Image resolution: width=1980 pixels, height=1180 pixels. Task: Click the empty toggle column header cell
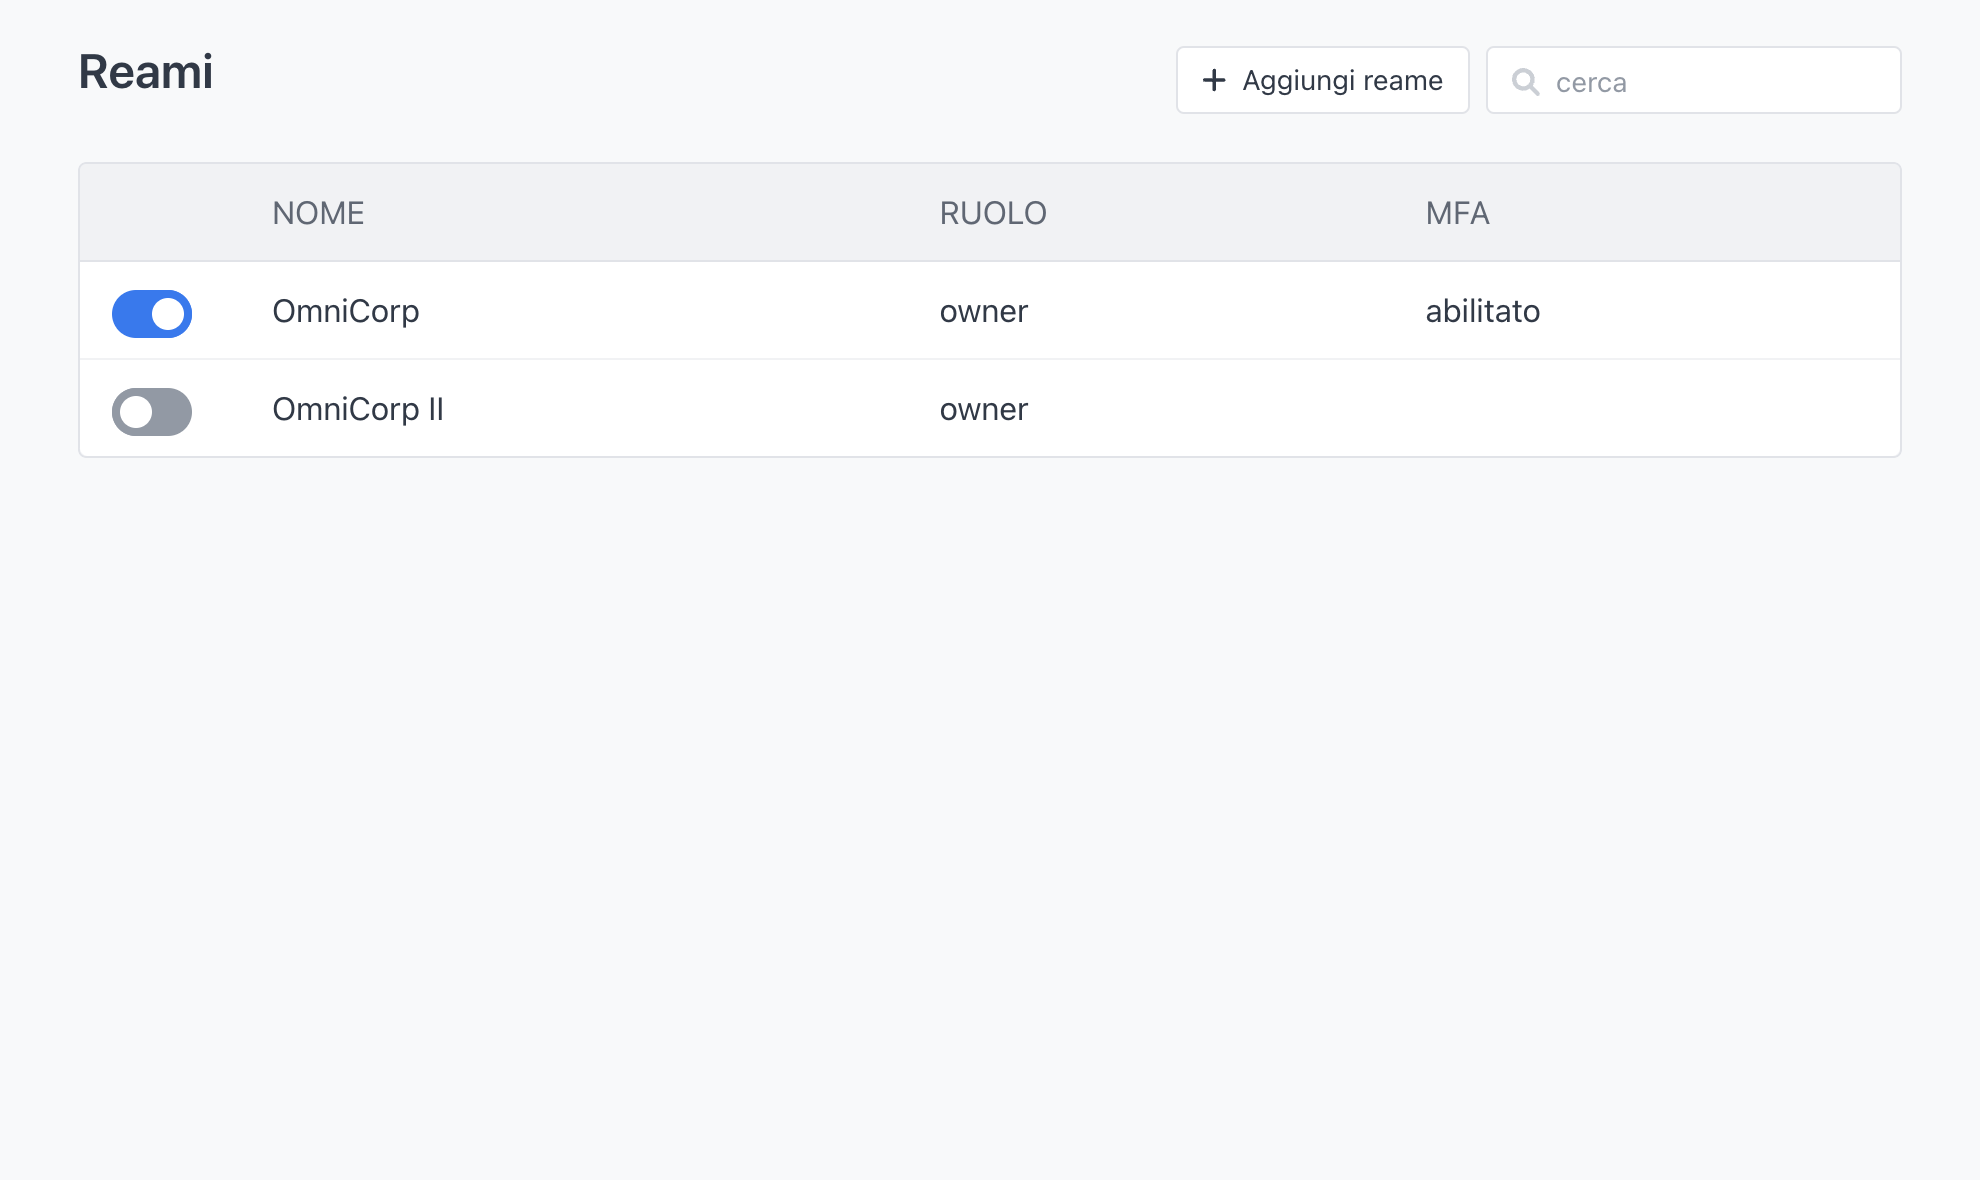pyautogui.click(x=152, y=213)
